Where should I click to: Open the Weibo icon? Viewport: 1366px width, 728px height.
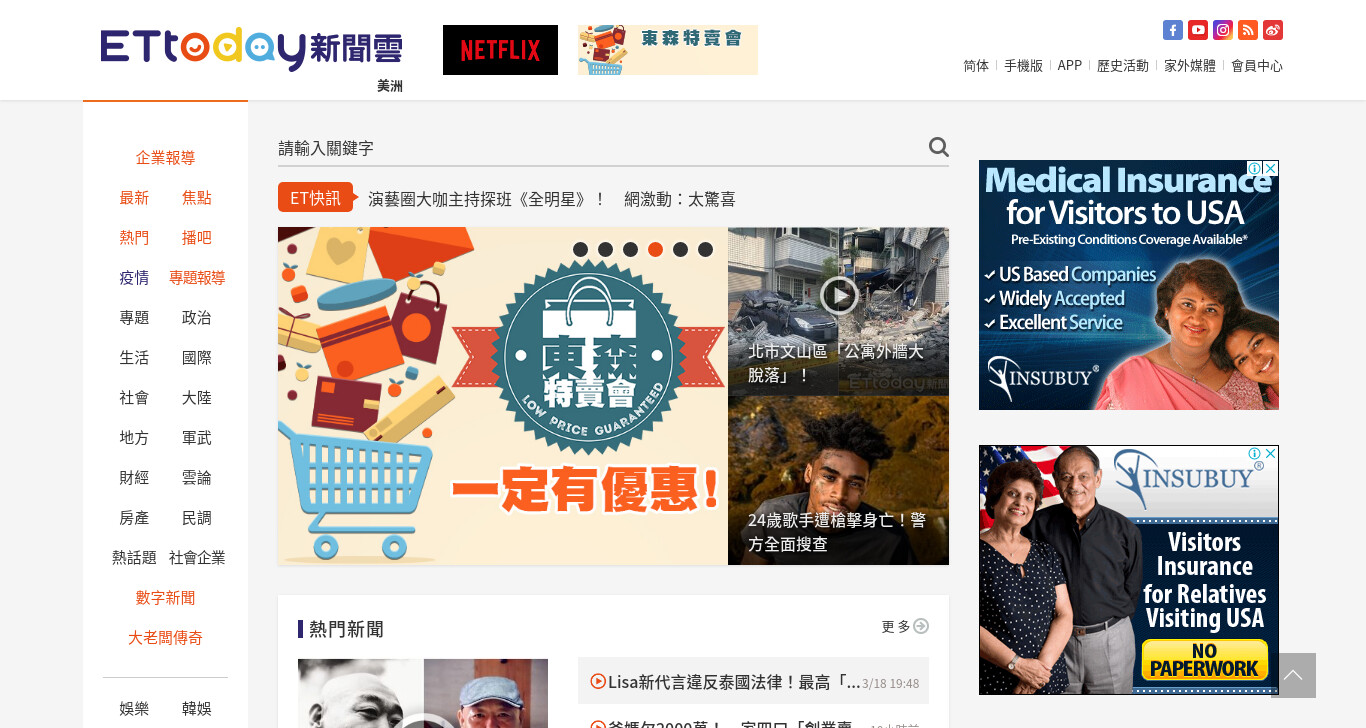point(1273,30)
